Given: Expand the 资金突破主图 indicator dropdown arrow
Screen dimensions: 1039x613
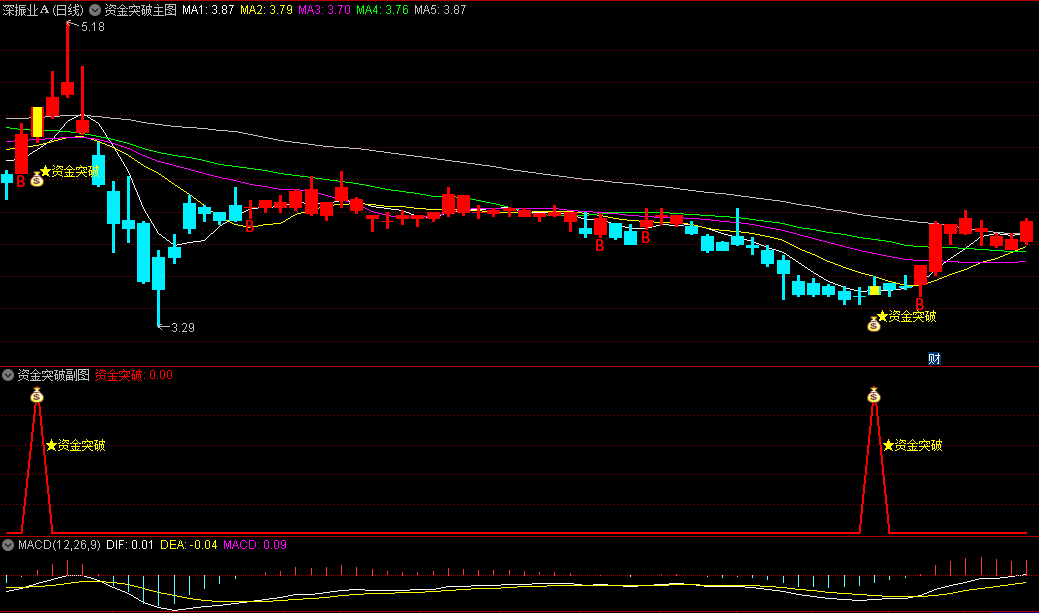Looking at the screenshot, I should pos(95,10).
